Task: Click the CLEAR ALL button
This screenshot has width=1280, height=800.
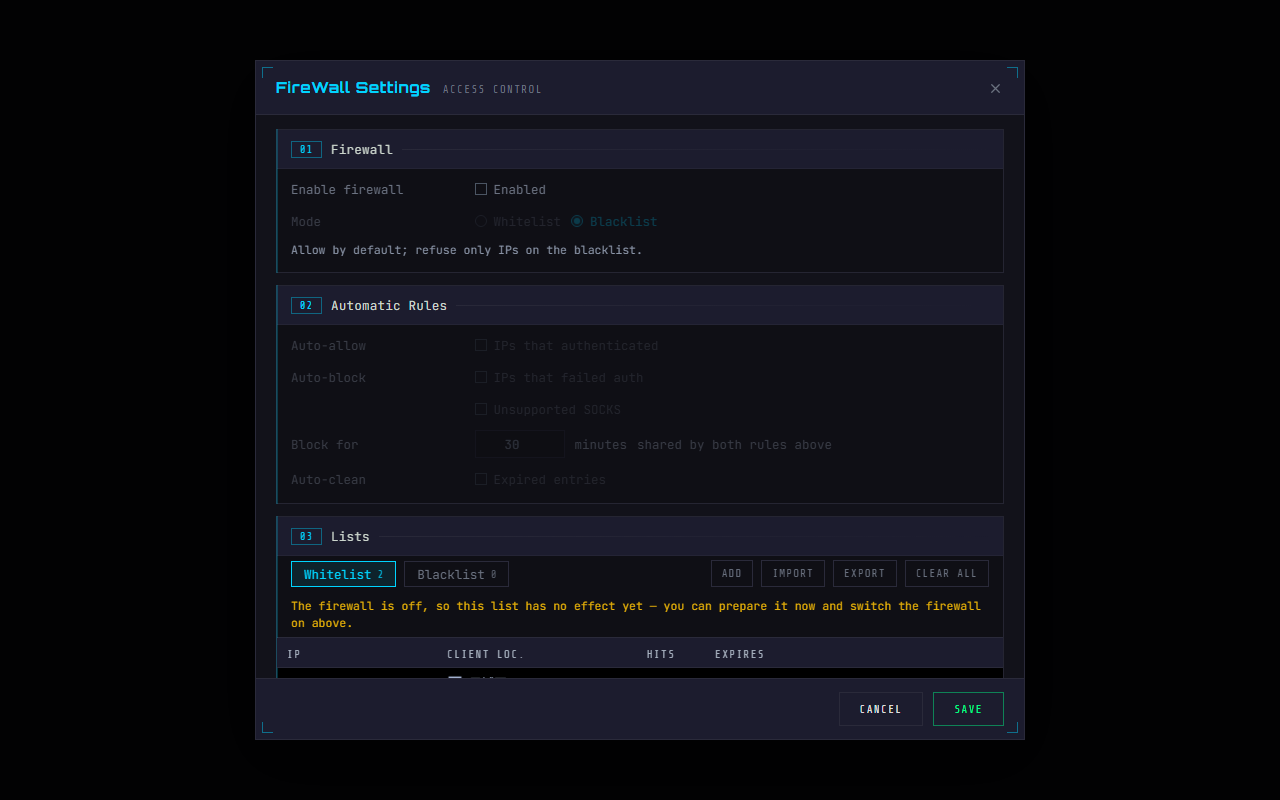Action: (947, 573)
